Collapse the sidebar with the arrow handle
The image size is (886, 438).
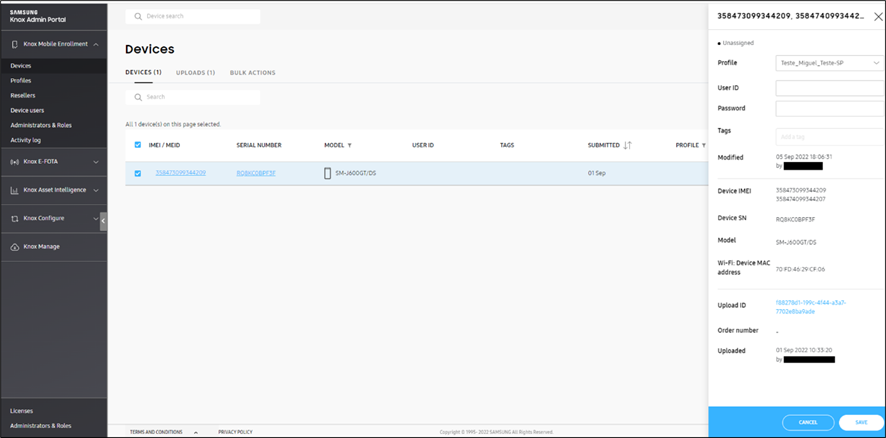103,221
